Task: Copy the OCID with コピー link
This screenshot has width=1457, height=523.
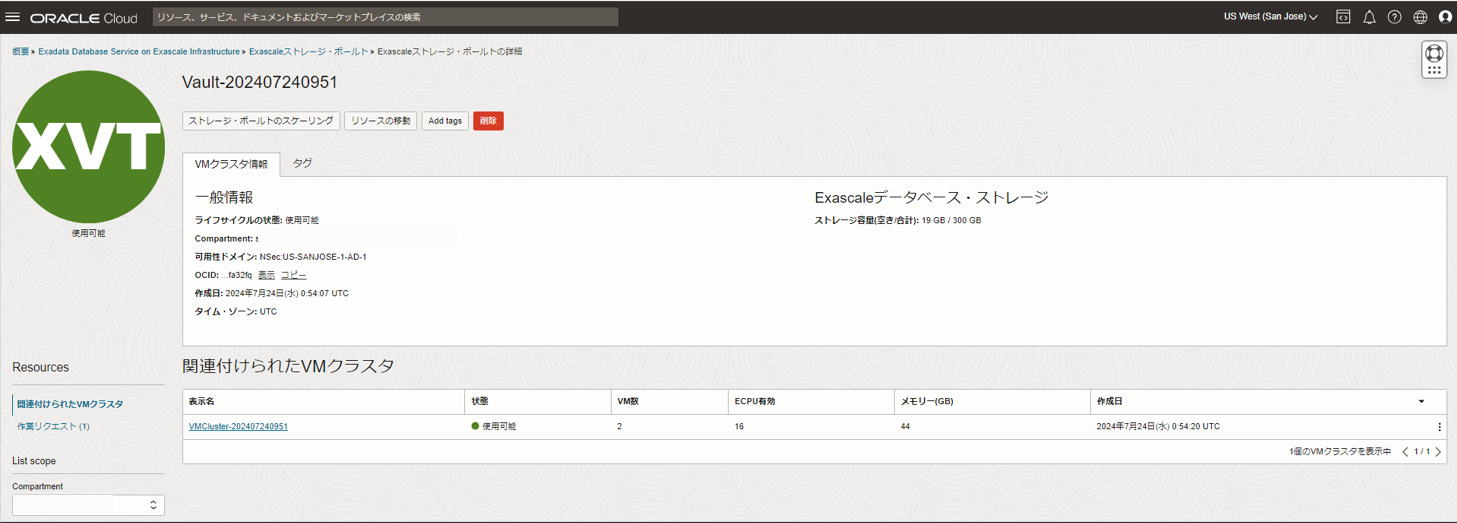Action: [293, 275]
